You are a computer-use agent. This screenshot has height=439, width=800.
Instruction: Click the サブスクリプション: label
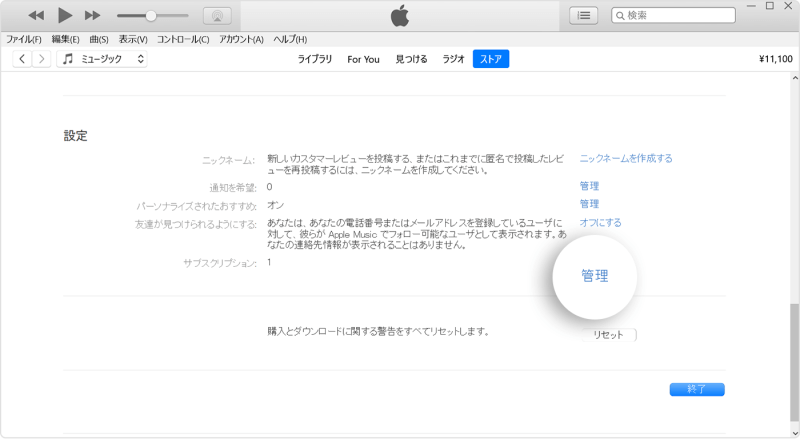220,263
